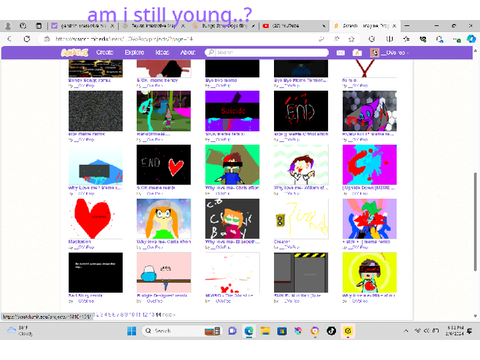Open the Explore menu item

pos(134,53)
